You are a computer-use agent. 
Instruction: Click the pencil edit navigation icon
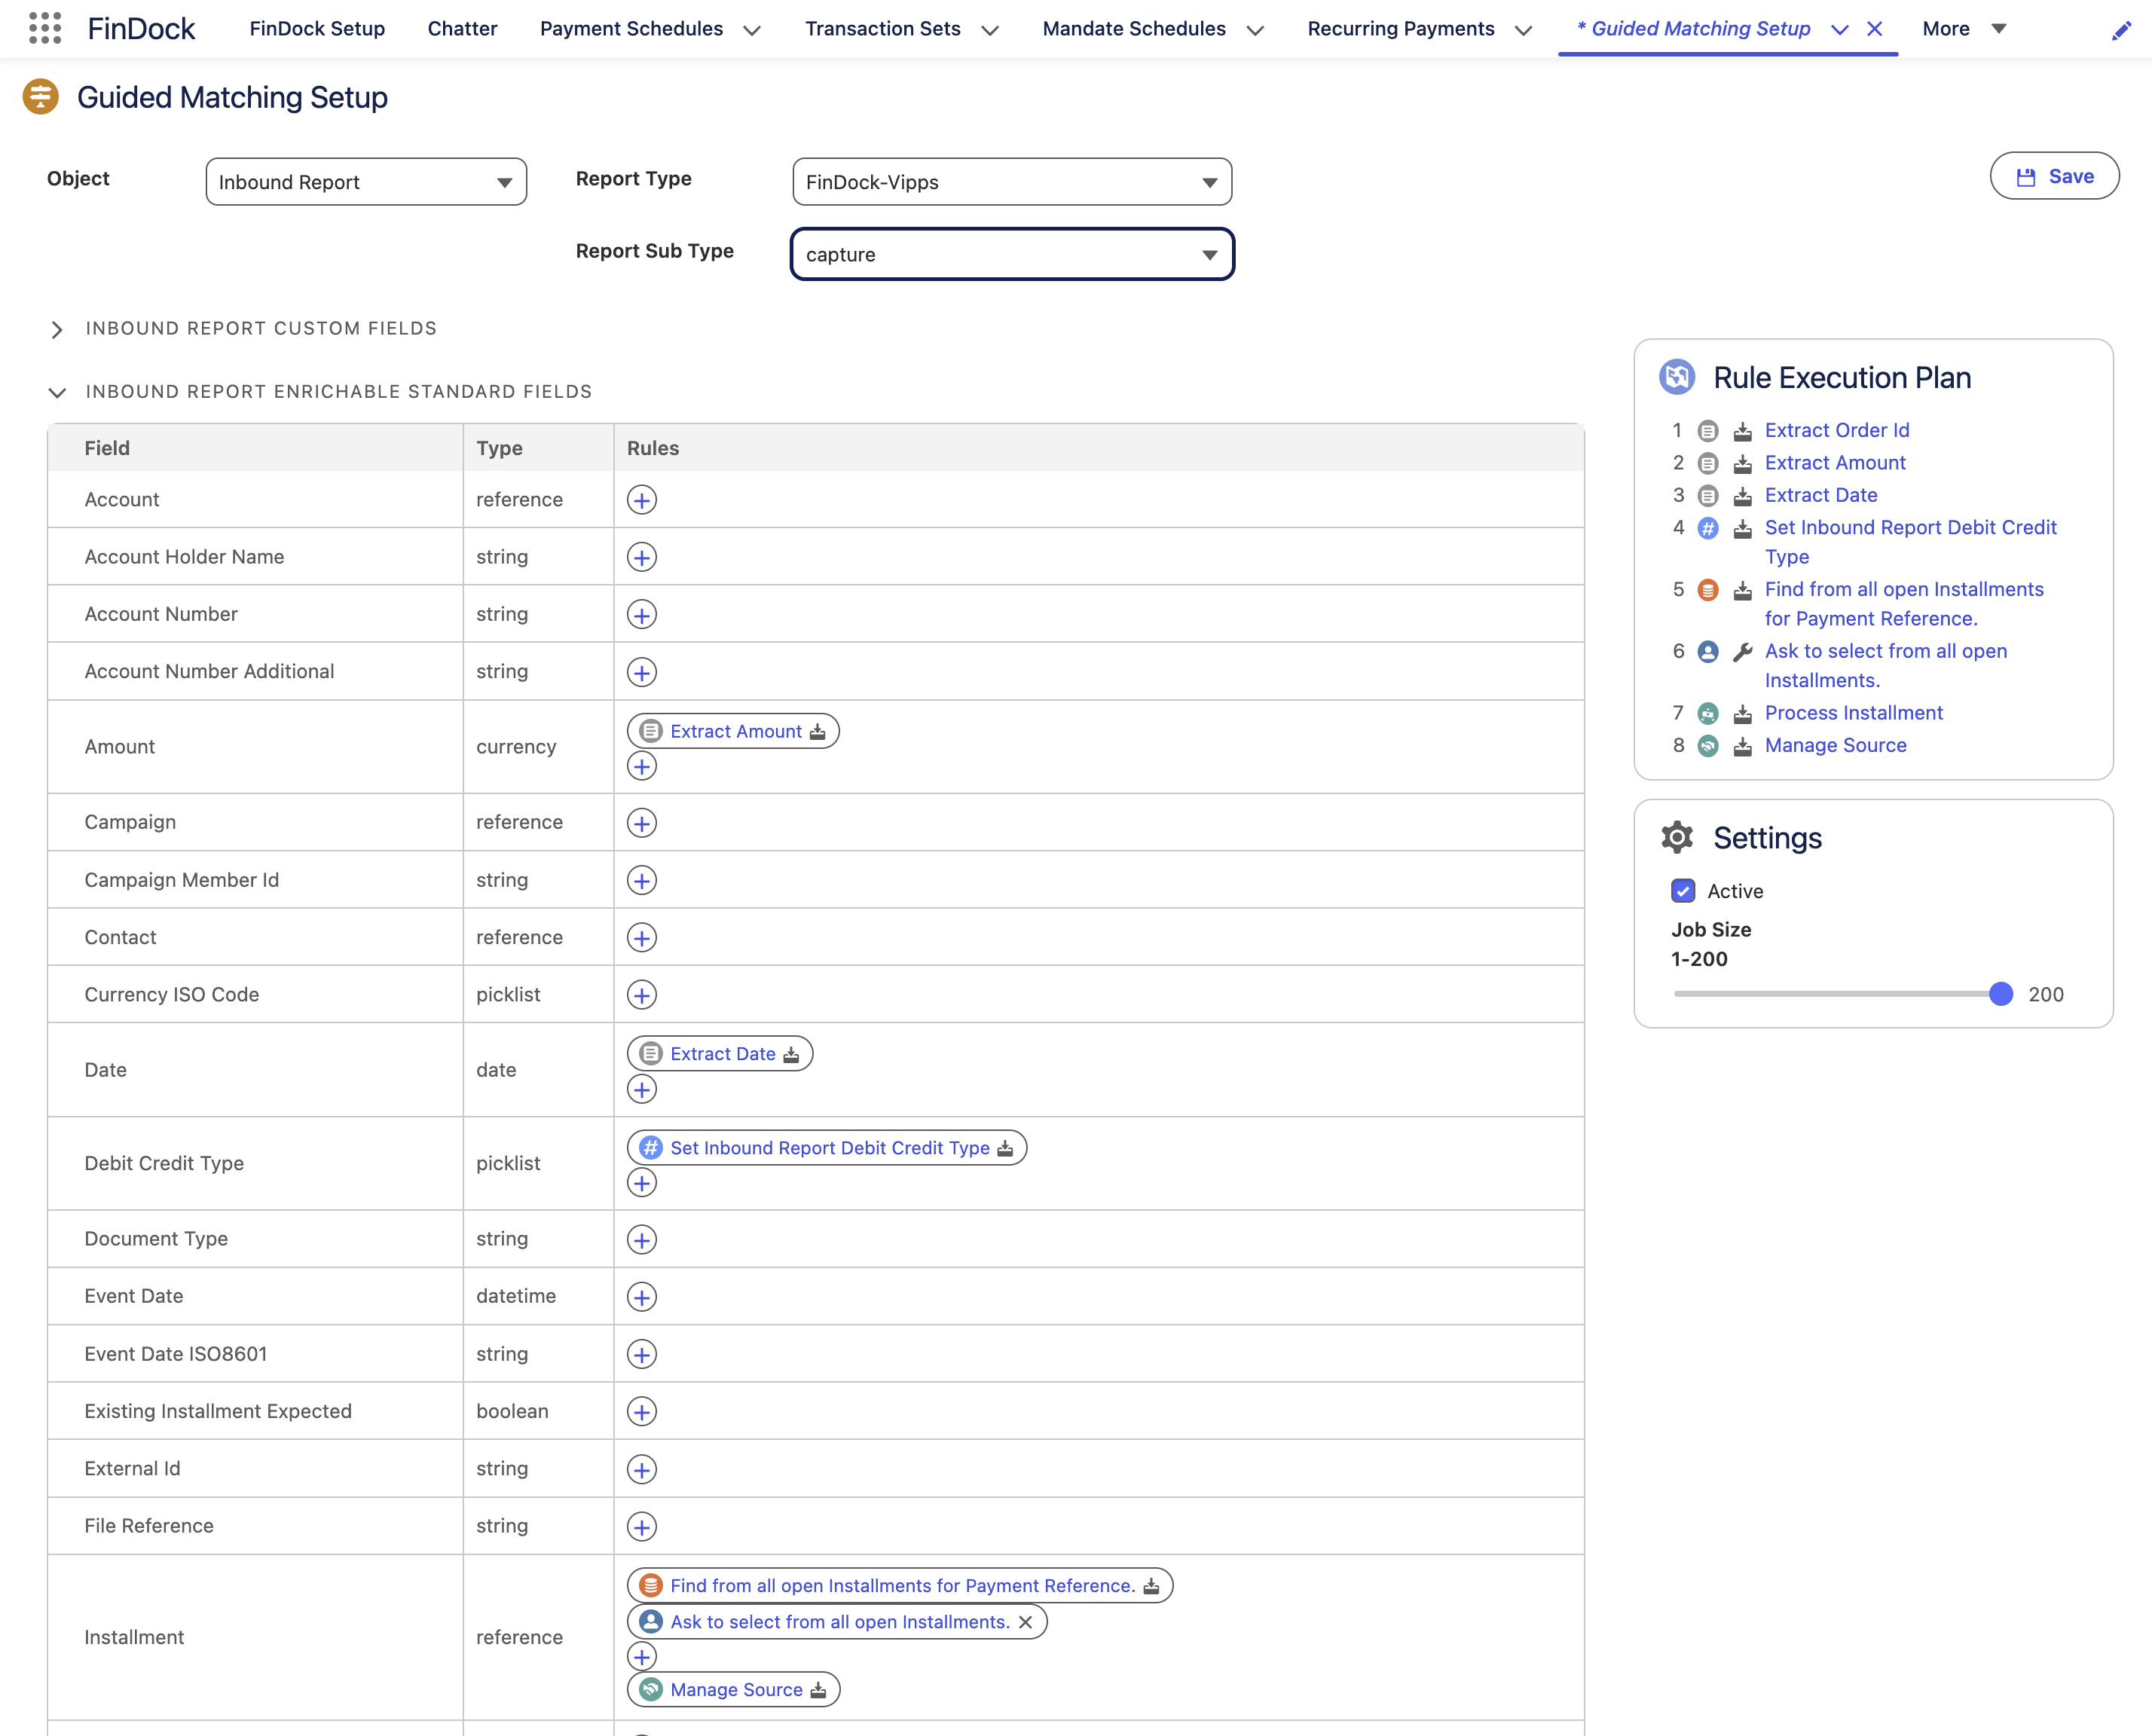2121,31
